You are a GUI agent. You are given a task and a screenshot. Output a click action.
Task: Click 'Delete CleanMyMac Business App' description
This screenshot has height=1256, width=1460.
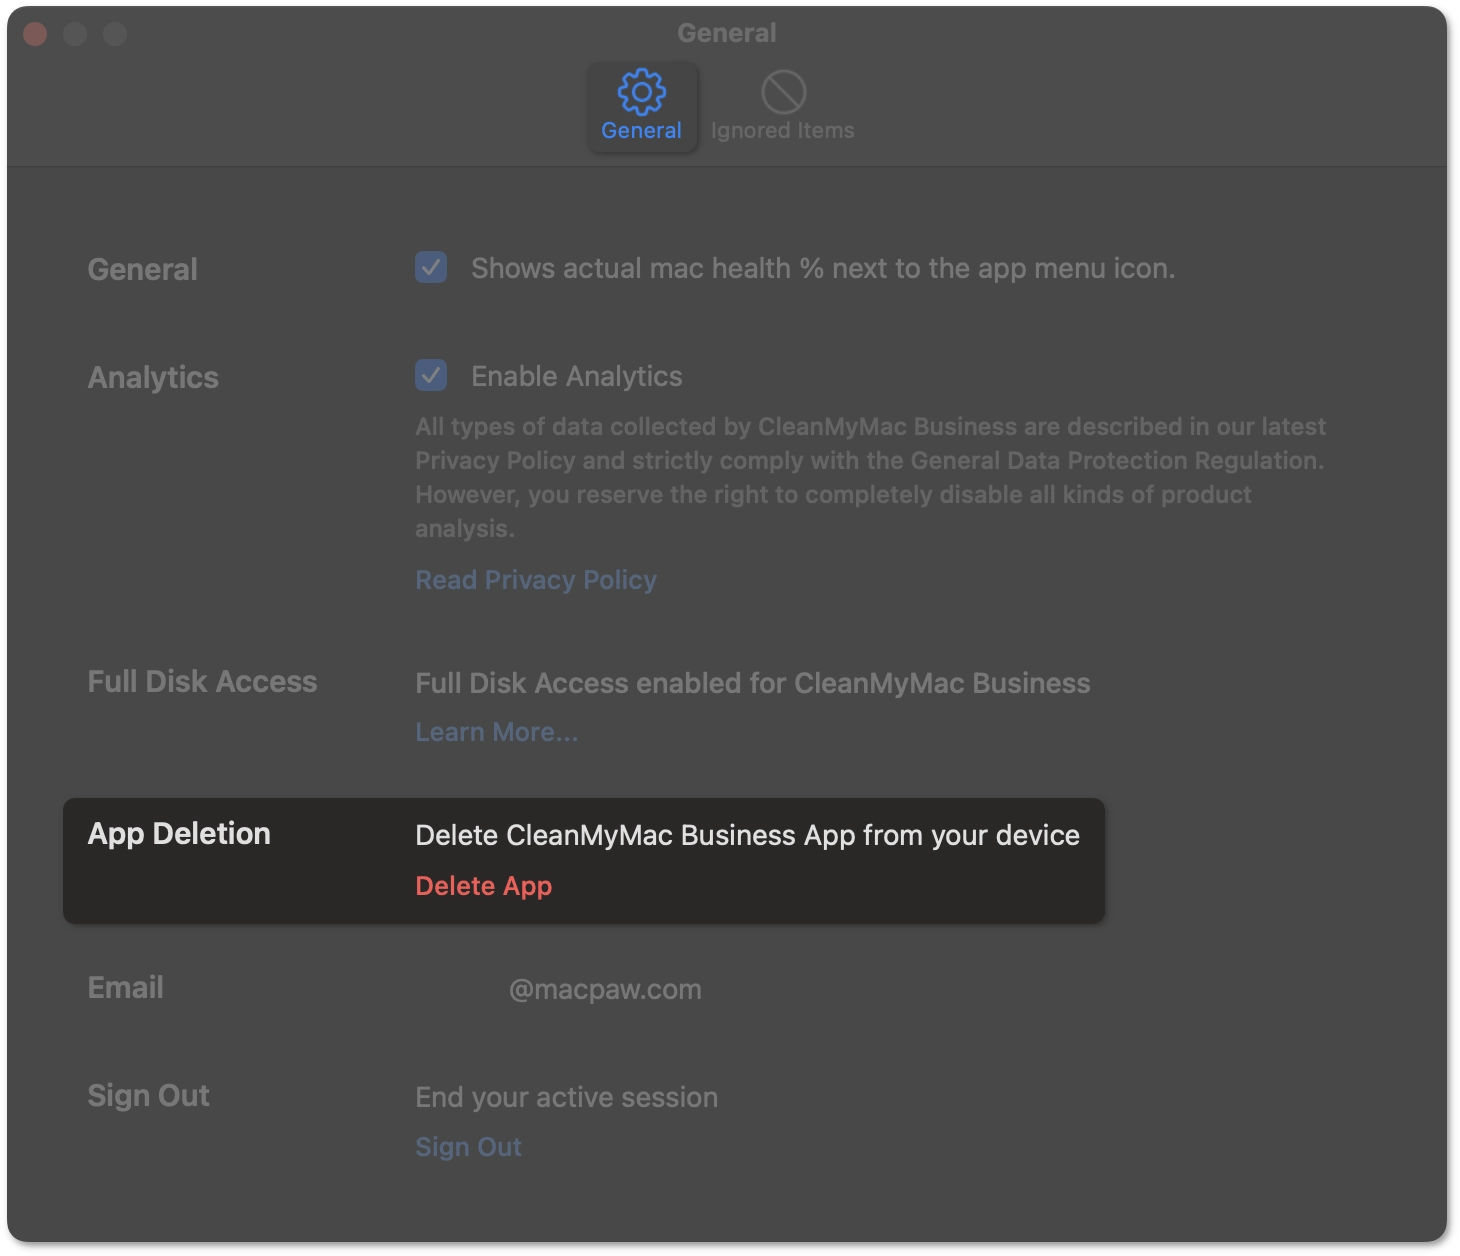tap(747, 835)
